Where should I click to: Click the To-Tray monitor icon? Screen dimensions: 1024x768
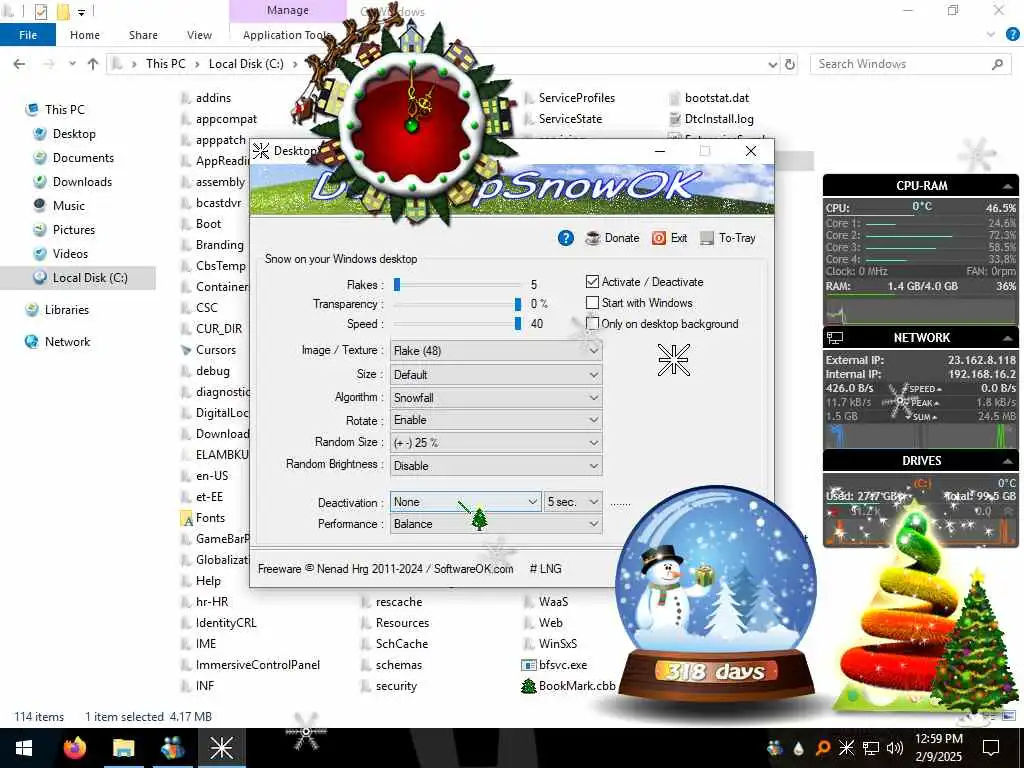[x=707, y=238]
